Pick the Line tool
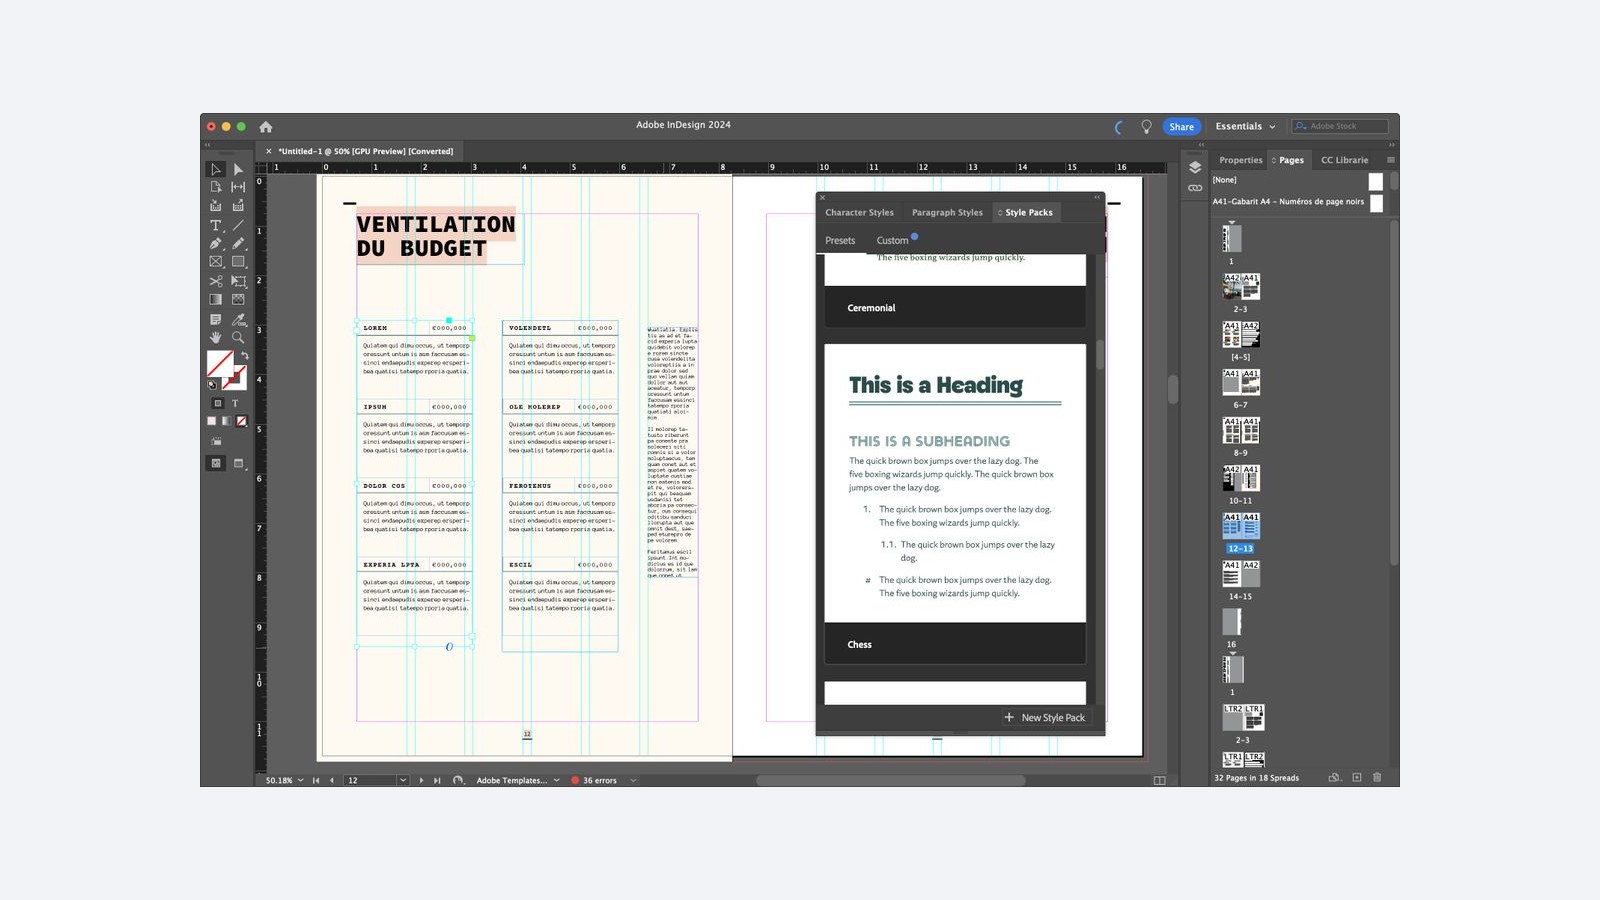Image resolution: width=1600 pixels, height=900 pixels. 238,225
